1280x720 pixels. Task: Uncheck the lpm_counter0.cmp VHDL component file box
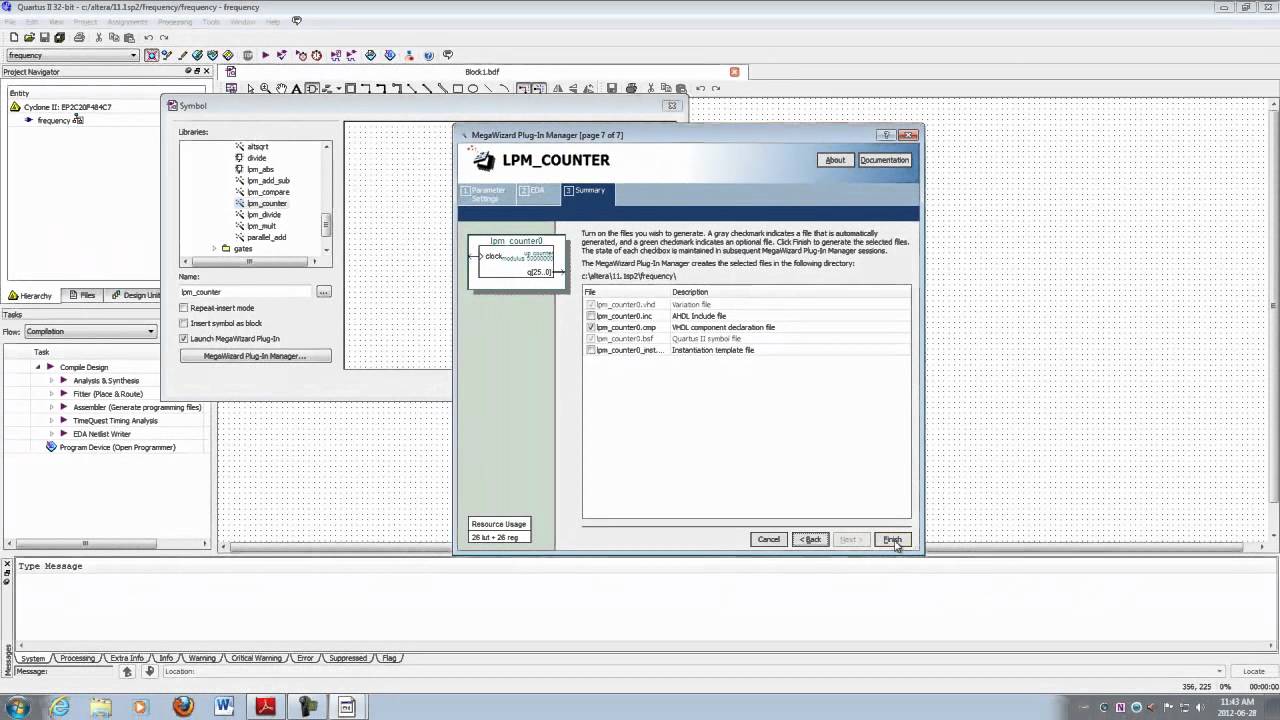[x=591, y=327]
